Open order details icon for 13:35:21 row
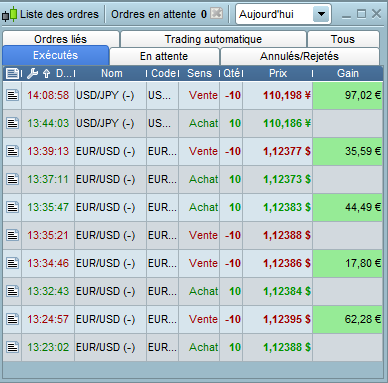Image resolution: width=388 pixels, height=383 pixels. (12, 235)
